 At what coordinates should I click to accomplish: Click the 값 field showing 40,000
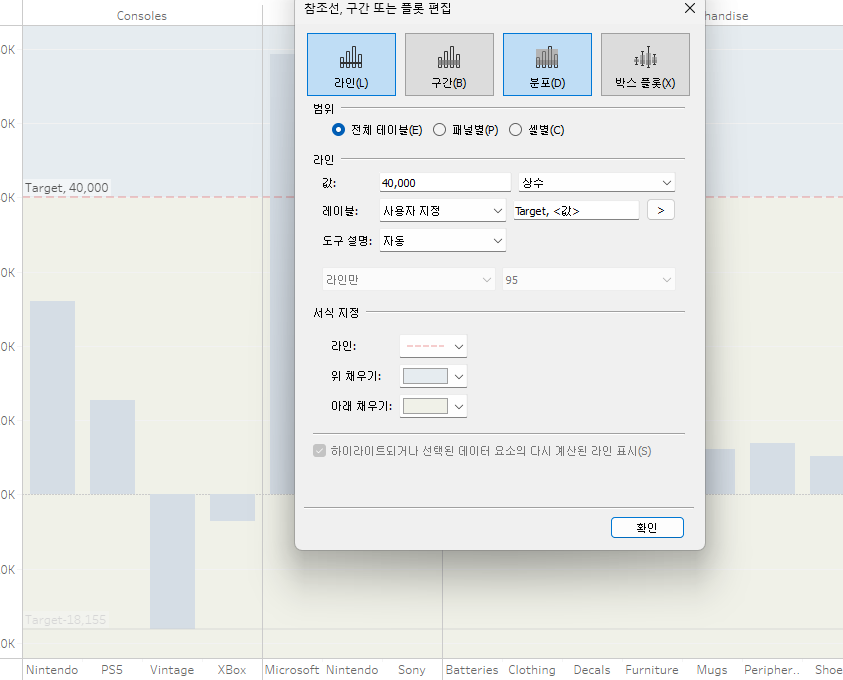coord(445,183)
